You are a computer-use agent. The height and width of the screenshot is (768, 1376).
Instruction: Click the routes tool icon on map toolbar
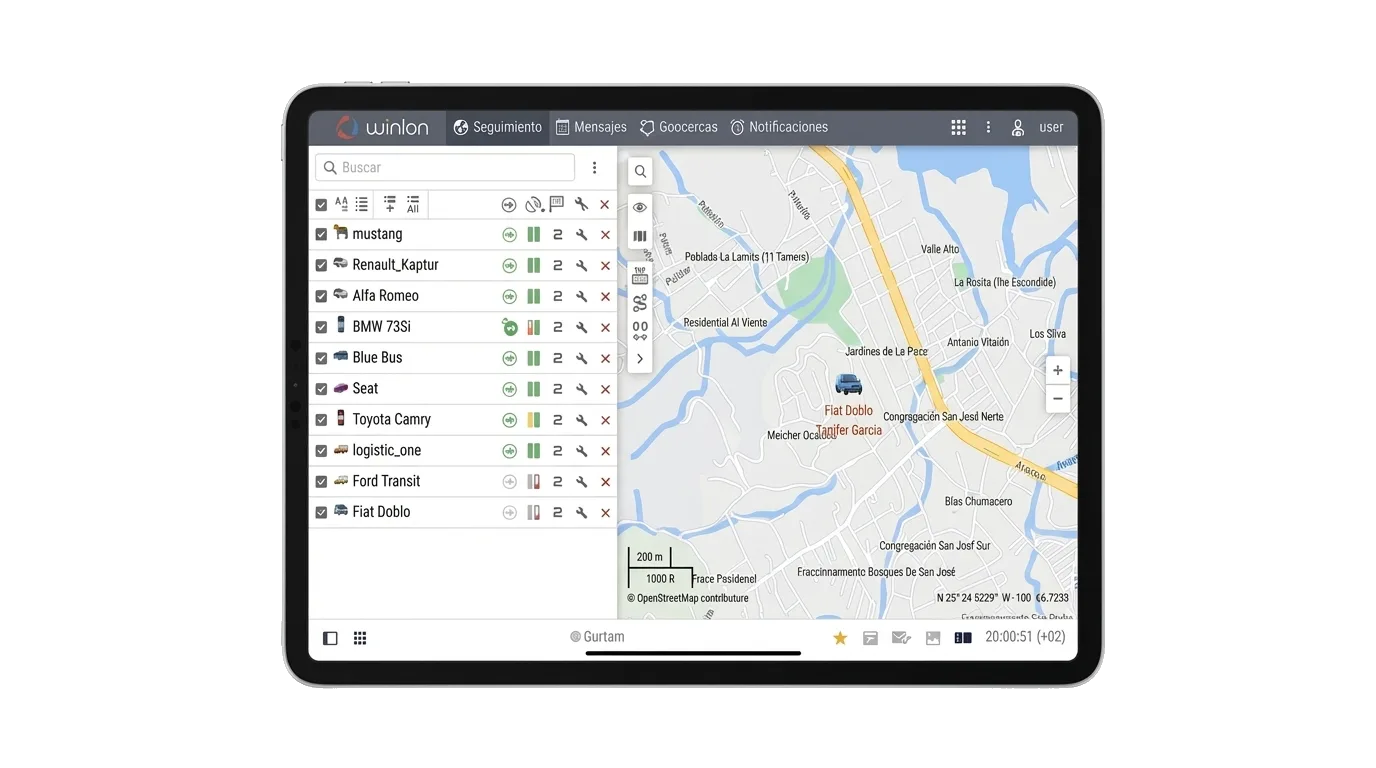(640, 303)
